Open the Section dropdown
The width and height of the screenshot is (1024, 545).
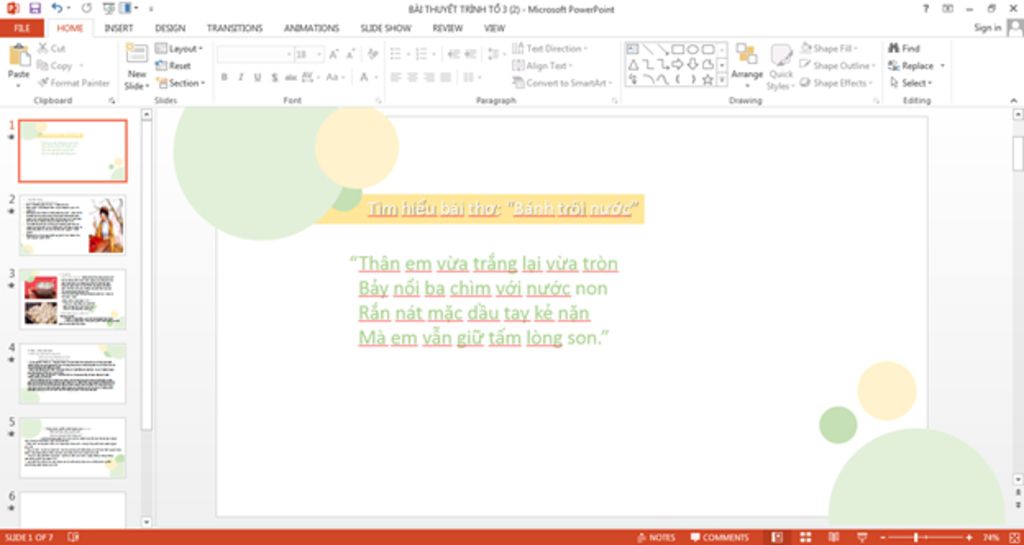(x=180, y=83)
